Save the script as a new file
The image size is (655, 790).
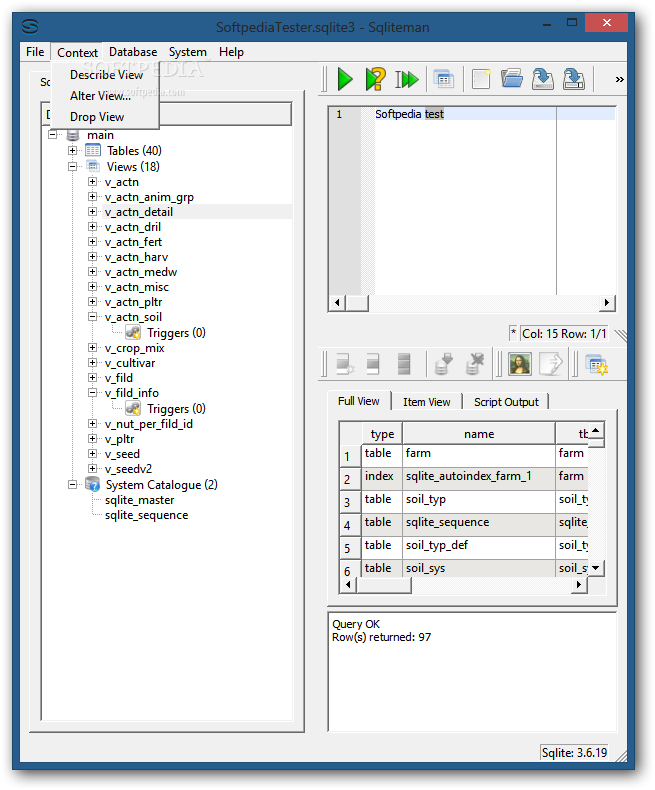pos(574,79)
